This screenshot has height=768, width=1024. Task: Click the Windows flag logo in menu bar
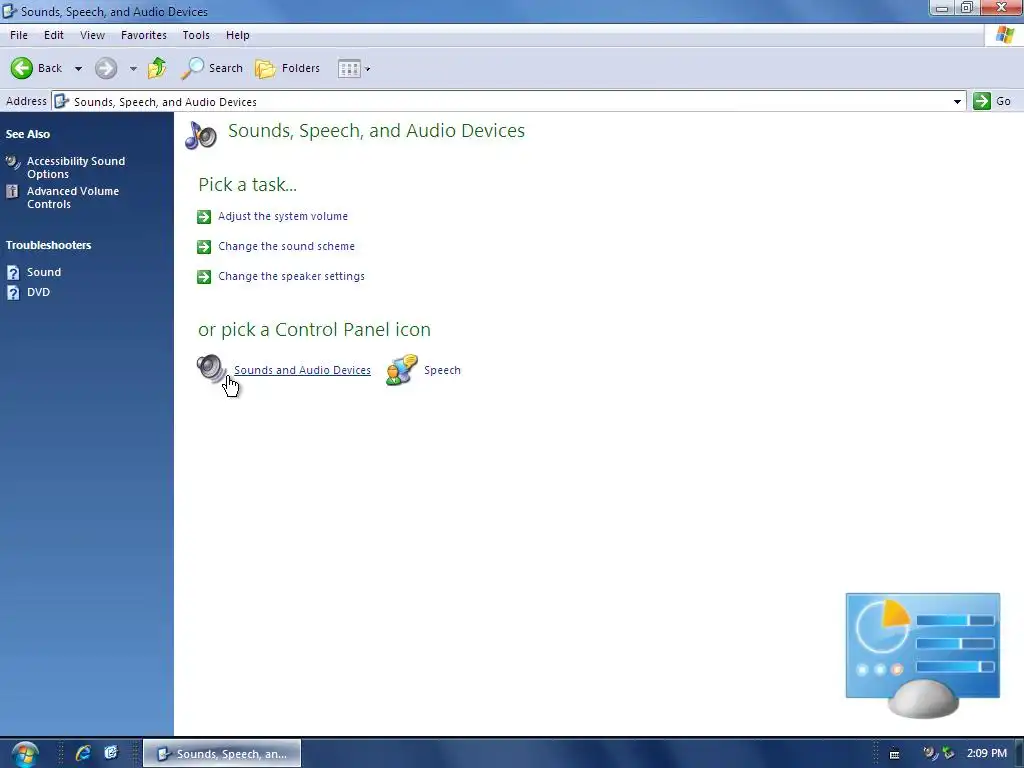1004,35
